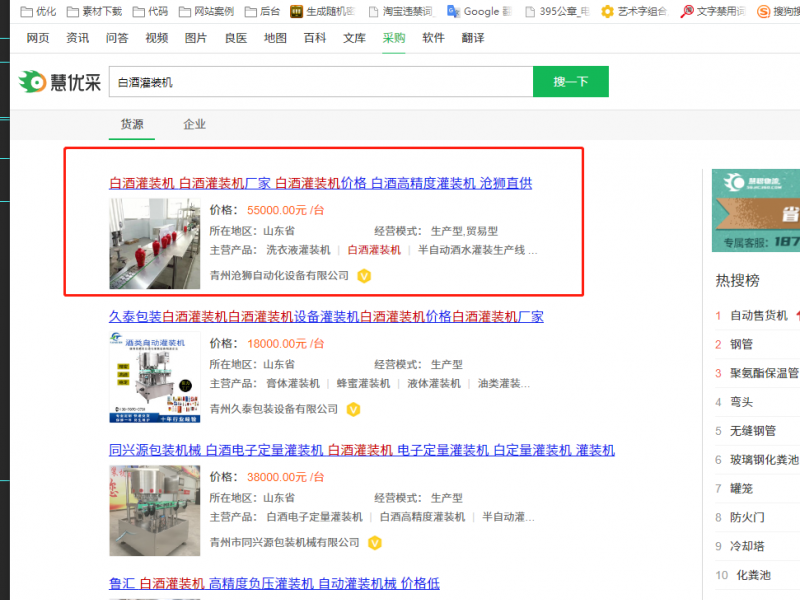Image resolution: width=800 pixels, height=600 pixels.
Task: Open hot search item 自动售货机
Action: (x=759, y=316)
